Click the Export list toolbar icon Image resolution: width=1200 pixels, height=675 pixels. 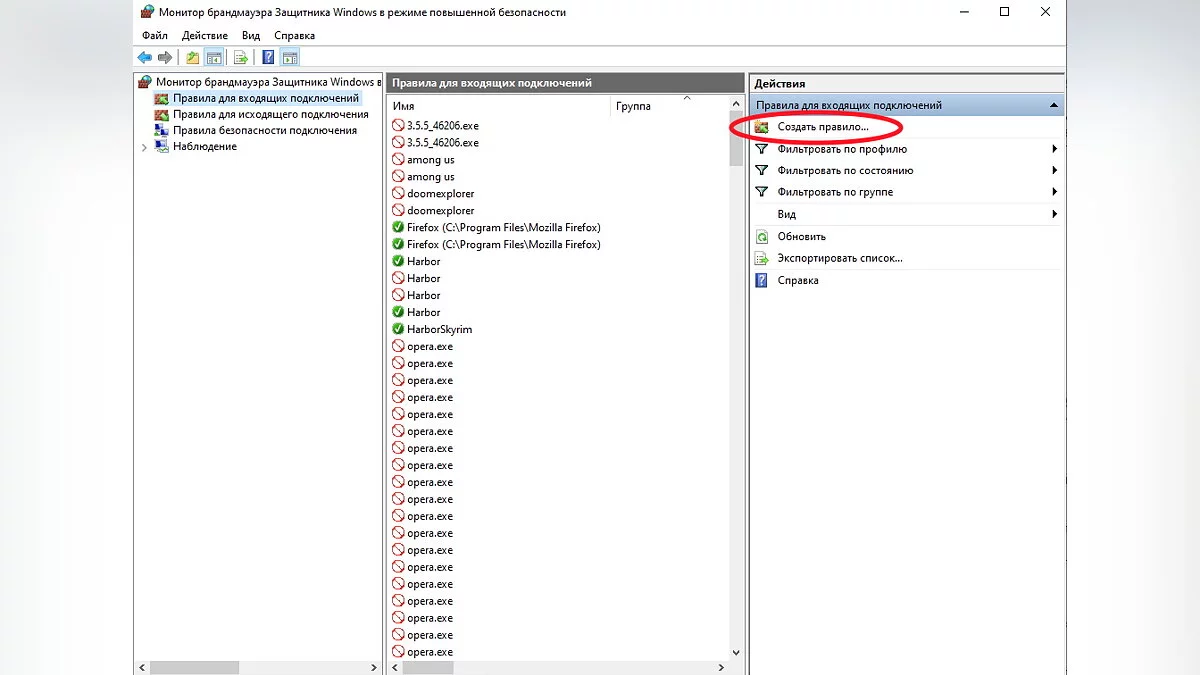(x=240, y=57)
